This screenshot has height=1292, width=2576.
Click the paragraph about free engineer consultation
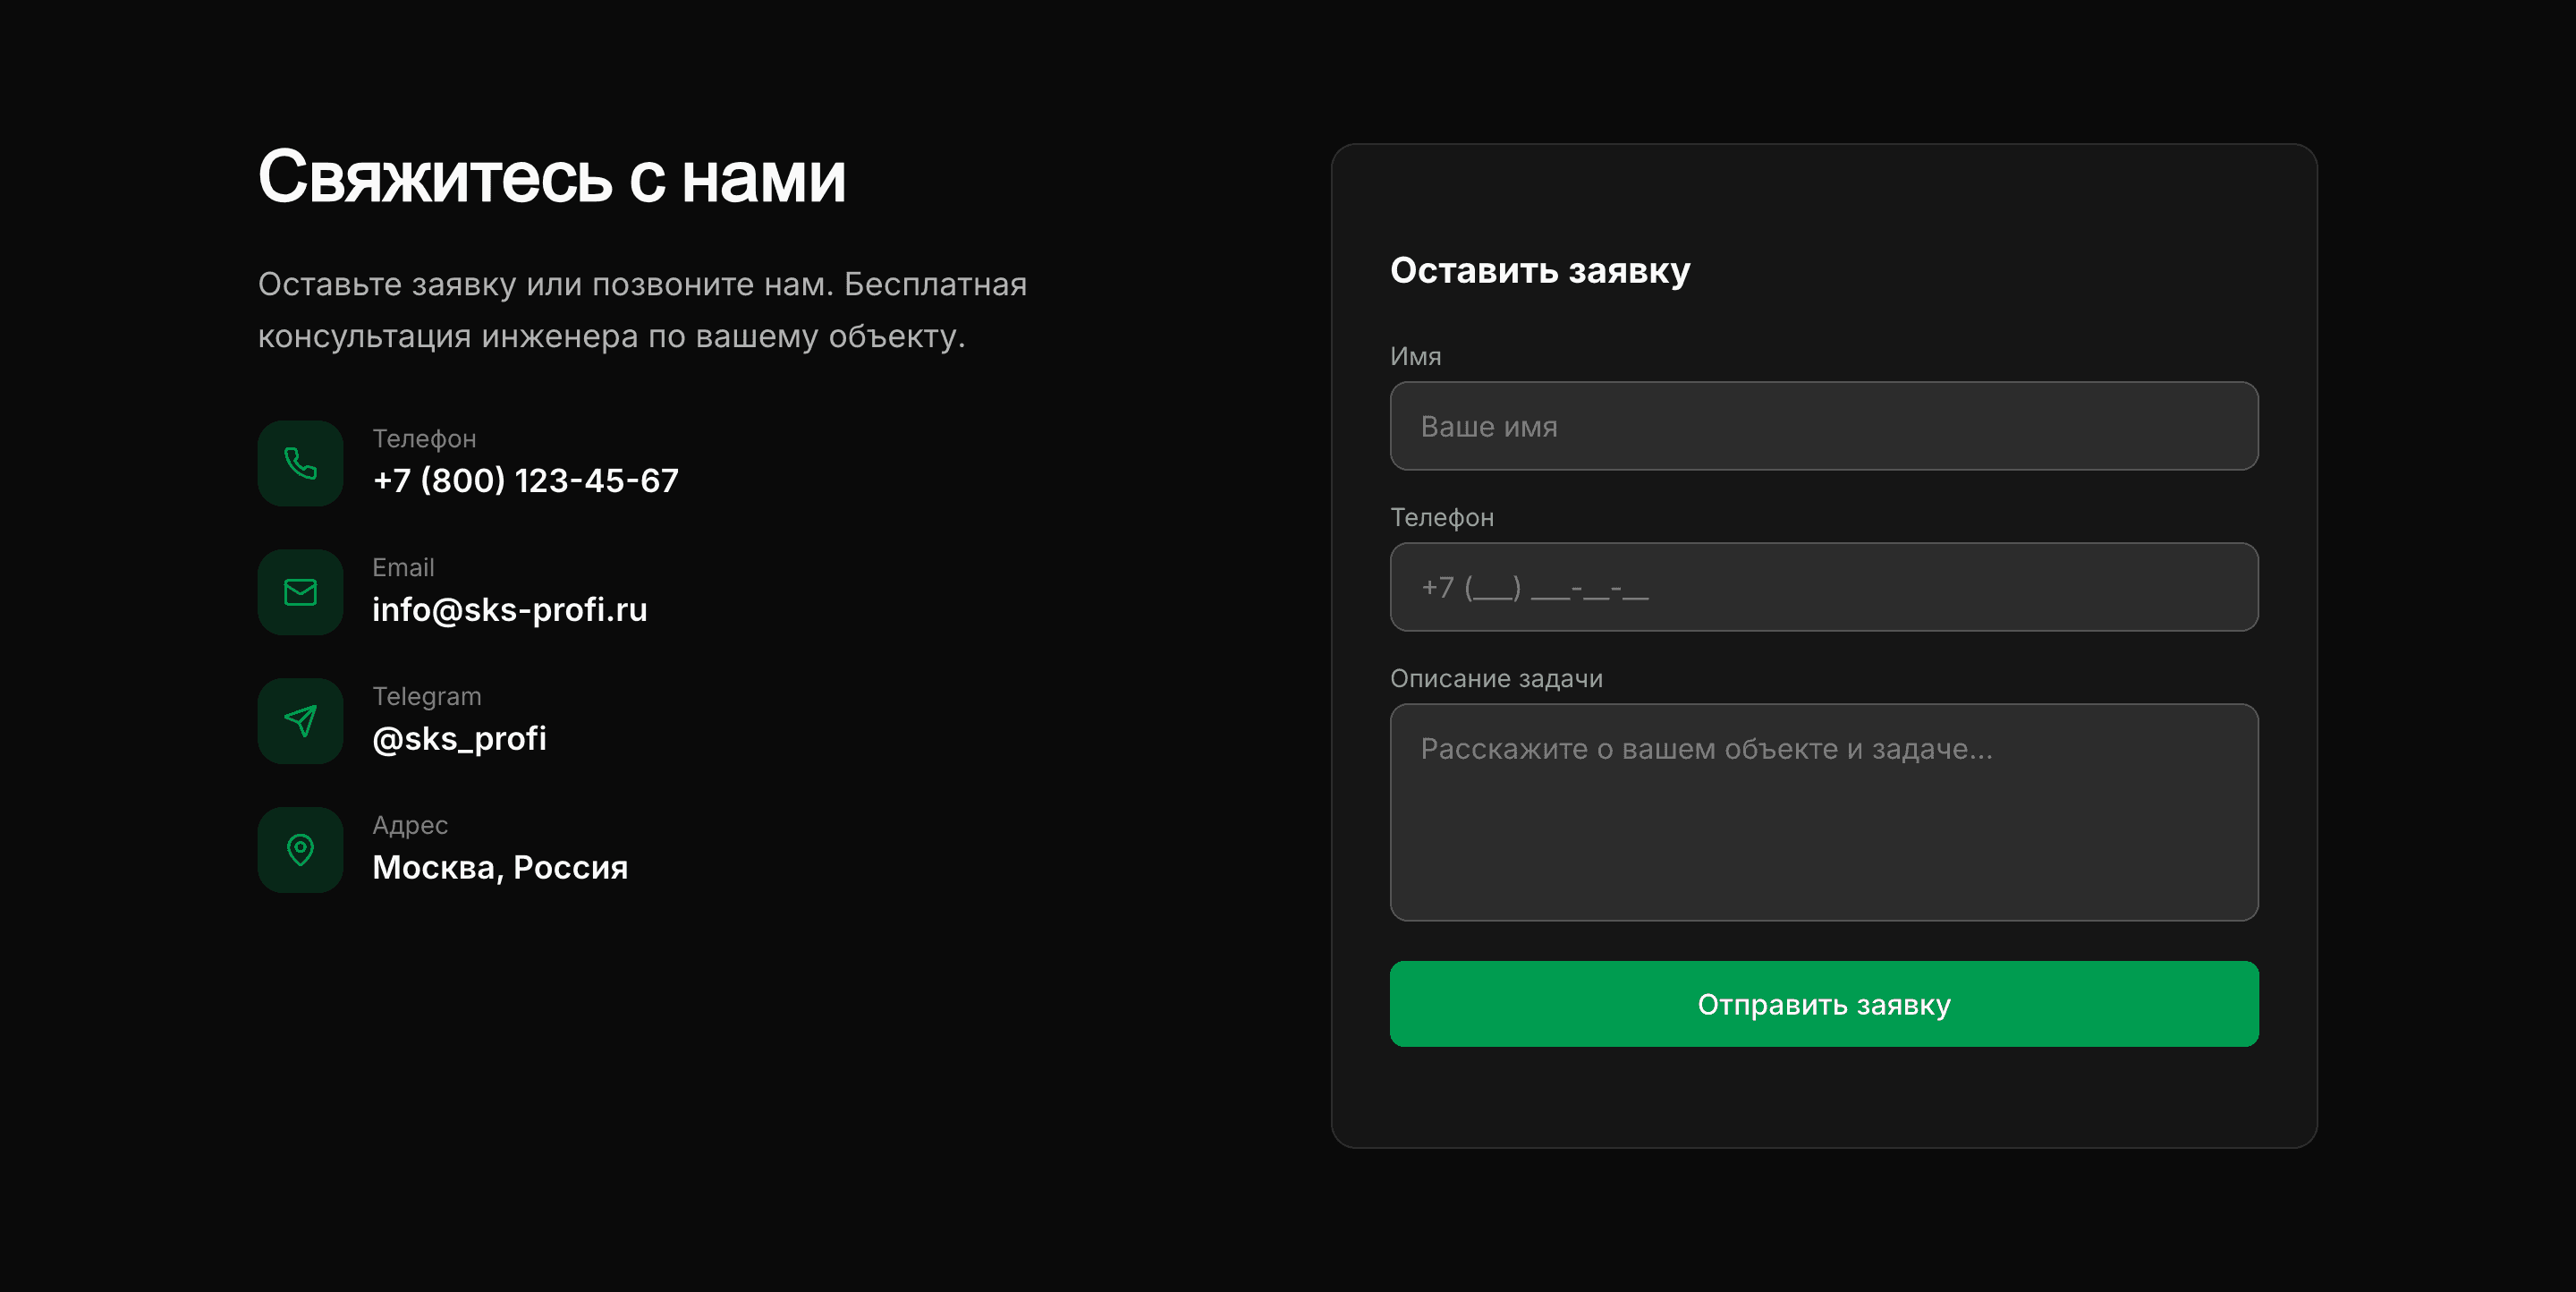[x=642, y=310]
